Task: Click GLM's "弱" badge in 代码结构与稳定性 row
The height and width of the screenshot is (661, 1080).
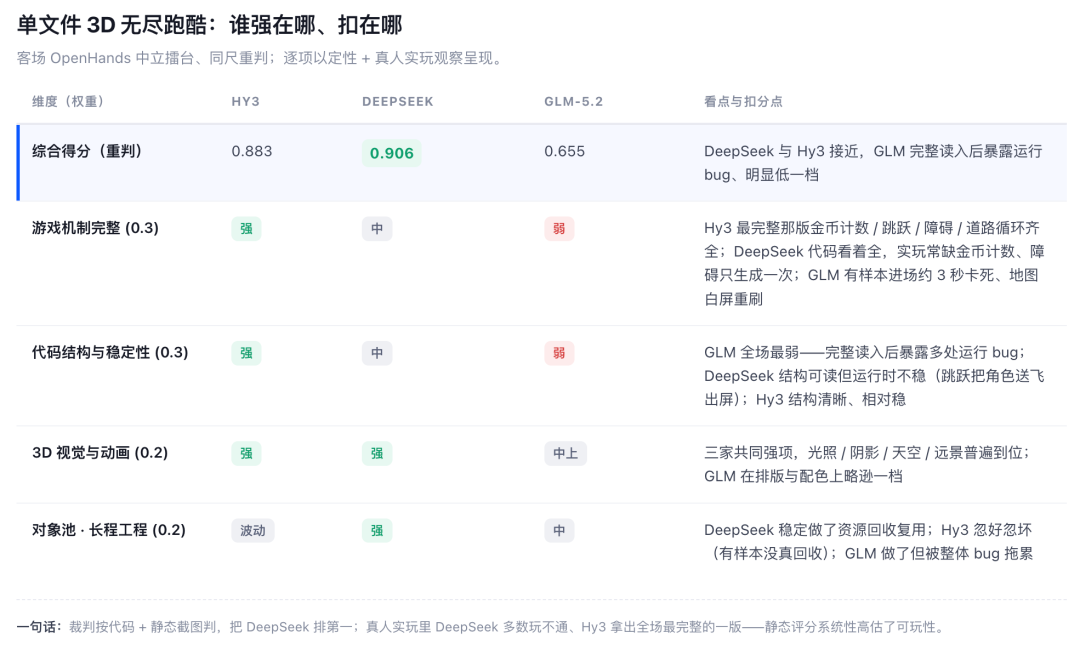Action: (559, 353)
